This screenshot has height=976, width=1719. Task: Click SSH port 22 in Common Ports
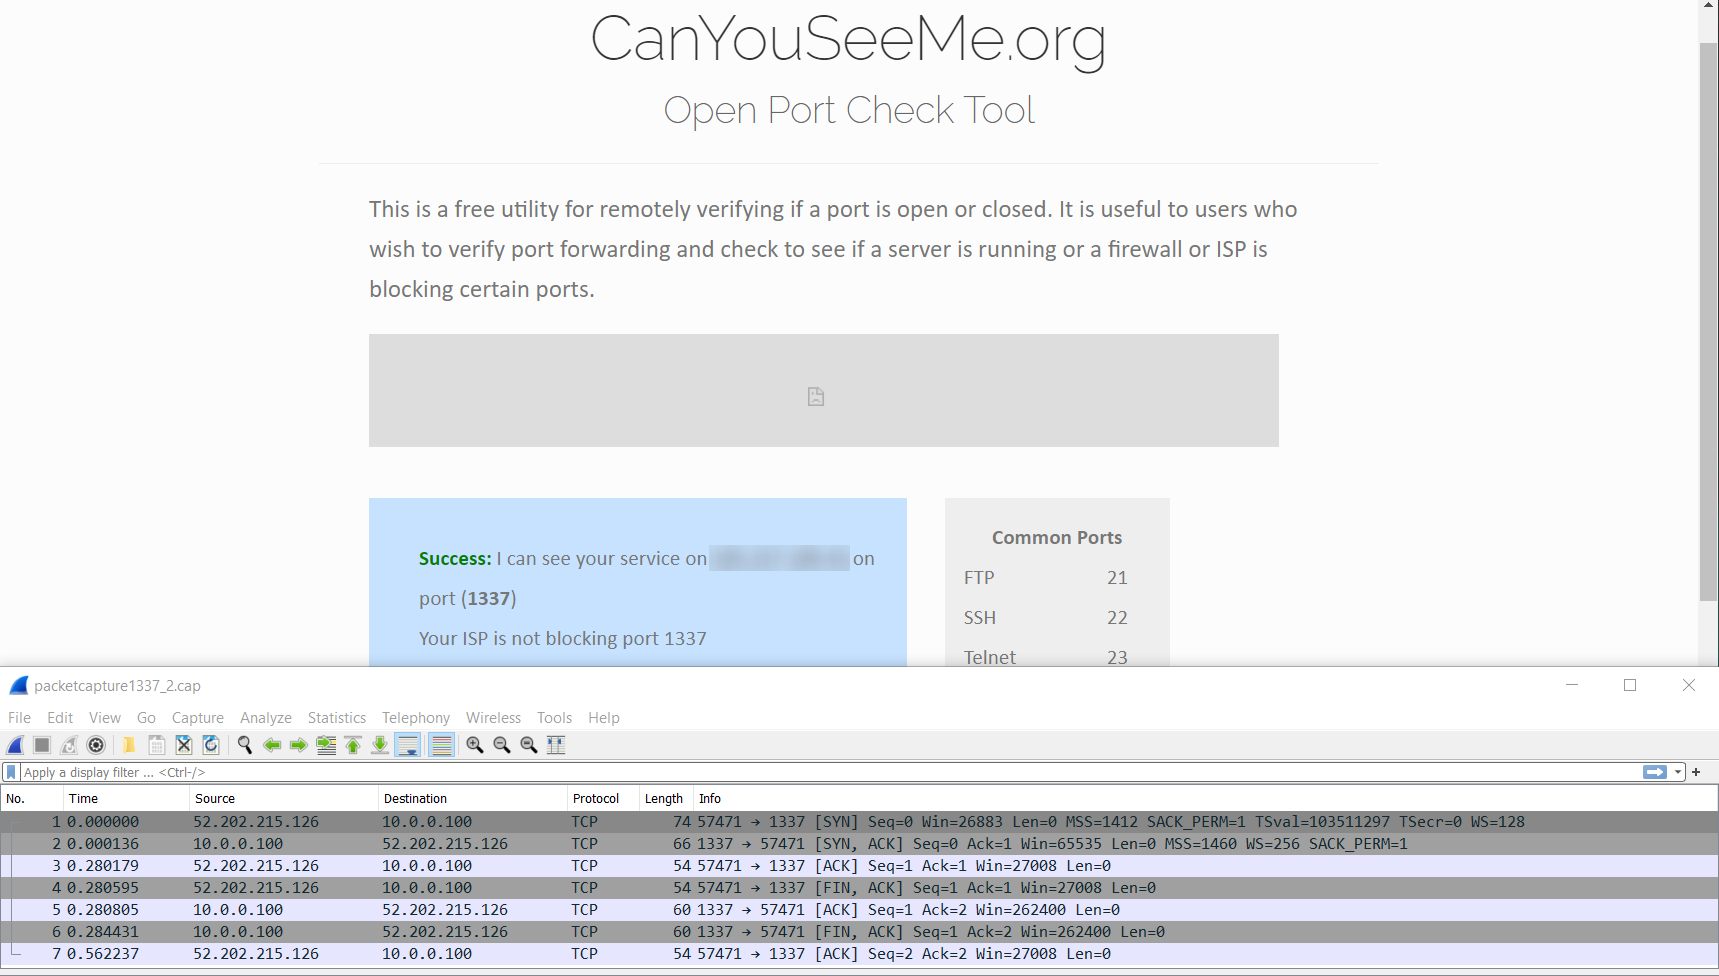click(1046, 618)
